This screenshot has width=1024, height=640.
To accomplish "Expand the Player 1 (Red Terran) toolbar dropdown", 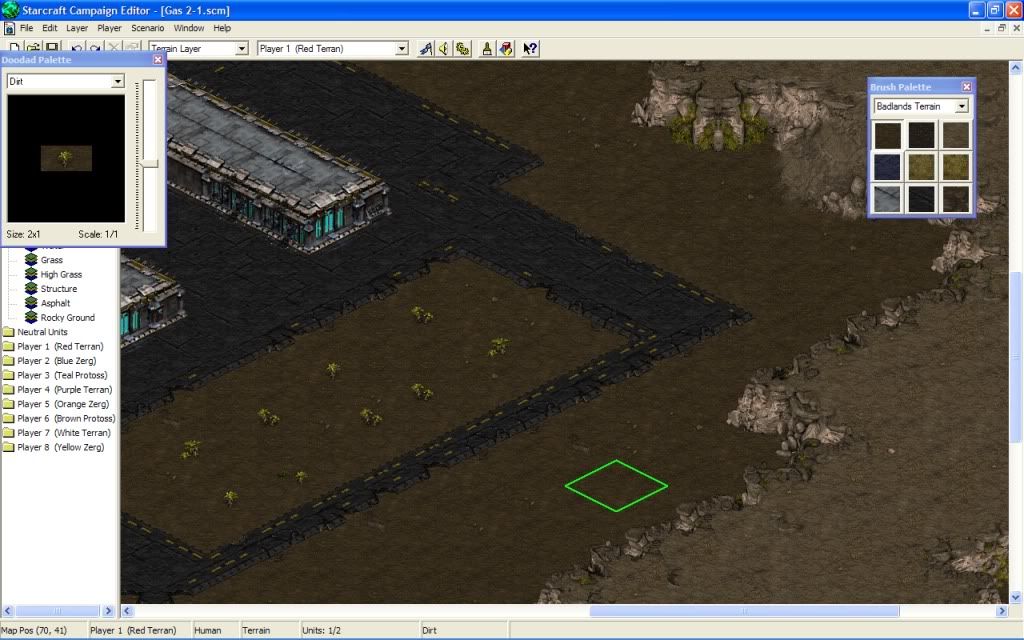I will pyautogui.click(x=402, y=48).
